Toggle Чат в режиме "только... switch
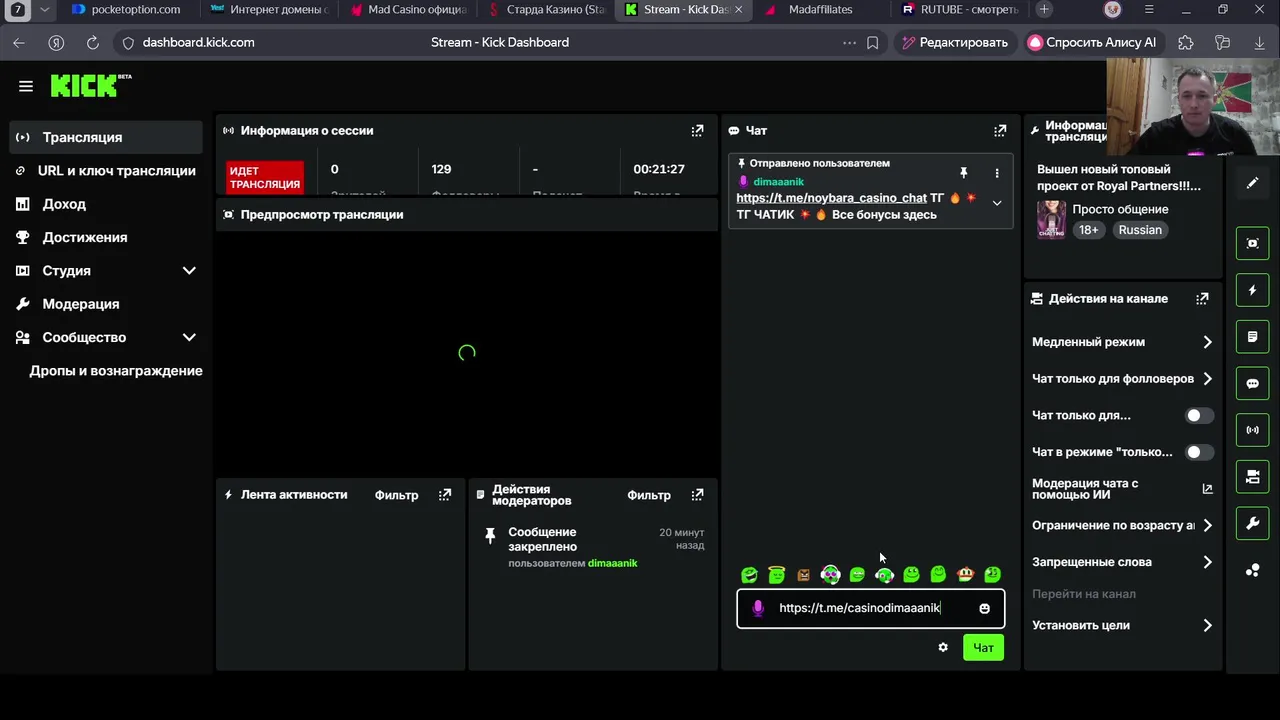The width and height of the screenshot is (1280, 720). [1199, 452]
